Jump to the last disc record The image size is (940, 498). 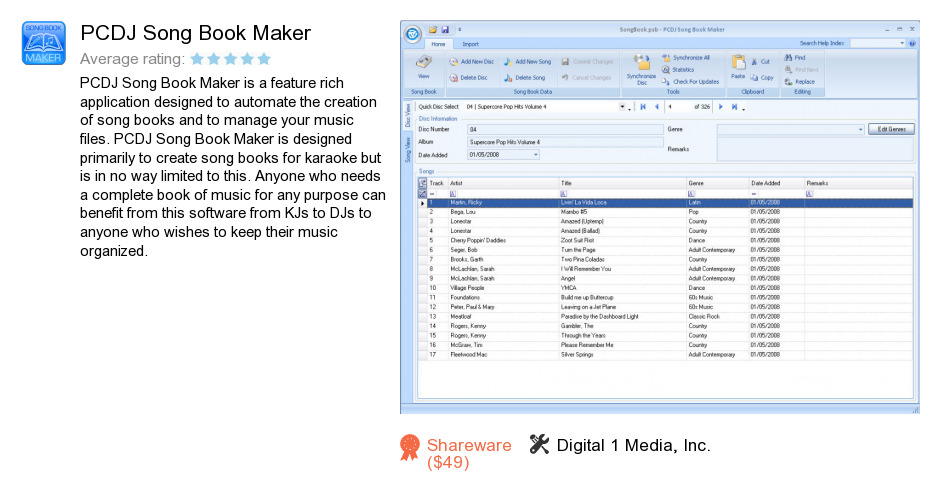pyautogui.click(x=734, y=107)
